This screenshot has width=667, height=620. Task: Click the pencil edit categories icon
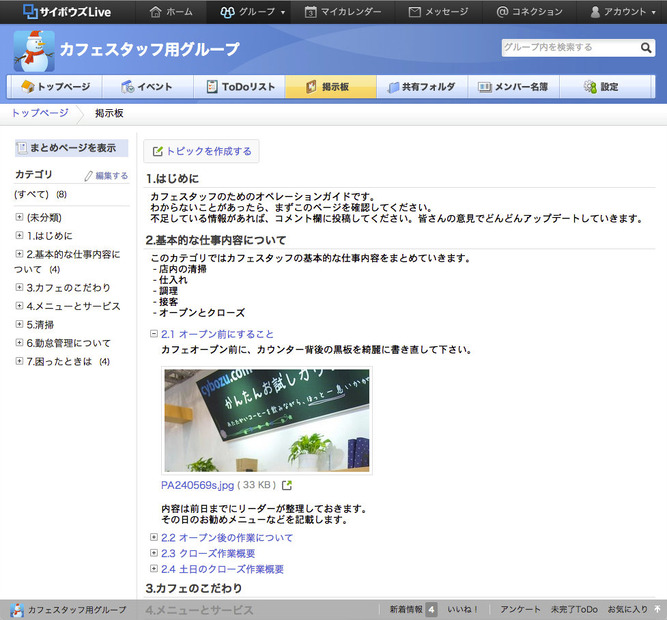[x=88, y=176]
